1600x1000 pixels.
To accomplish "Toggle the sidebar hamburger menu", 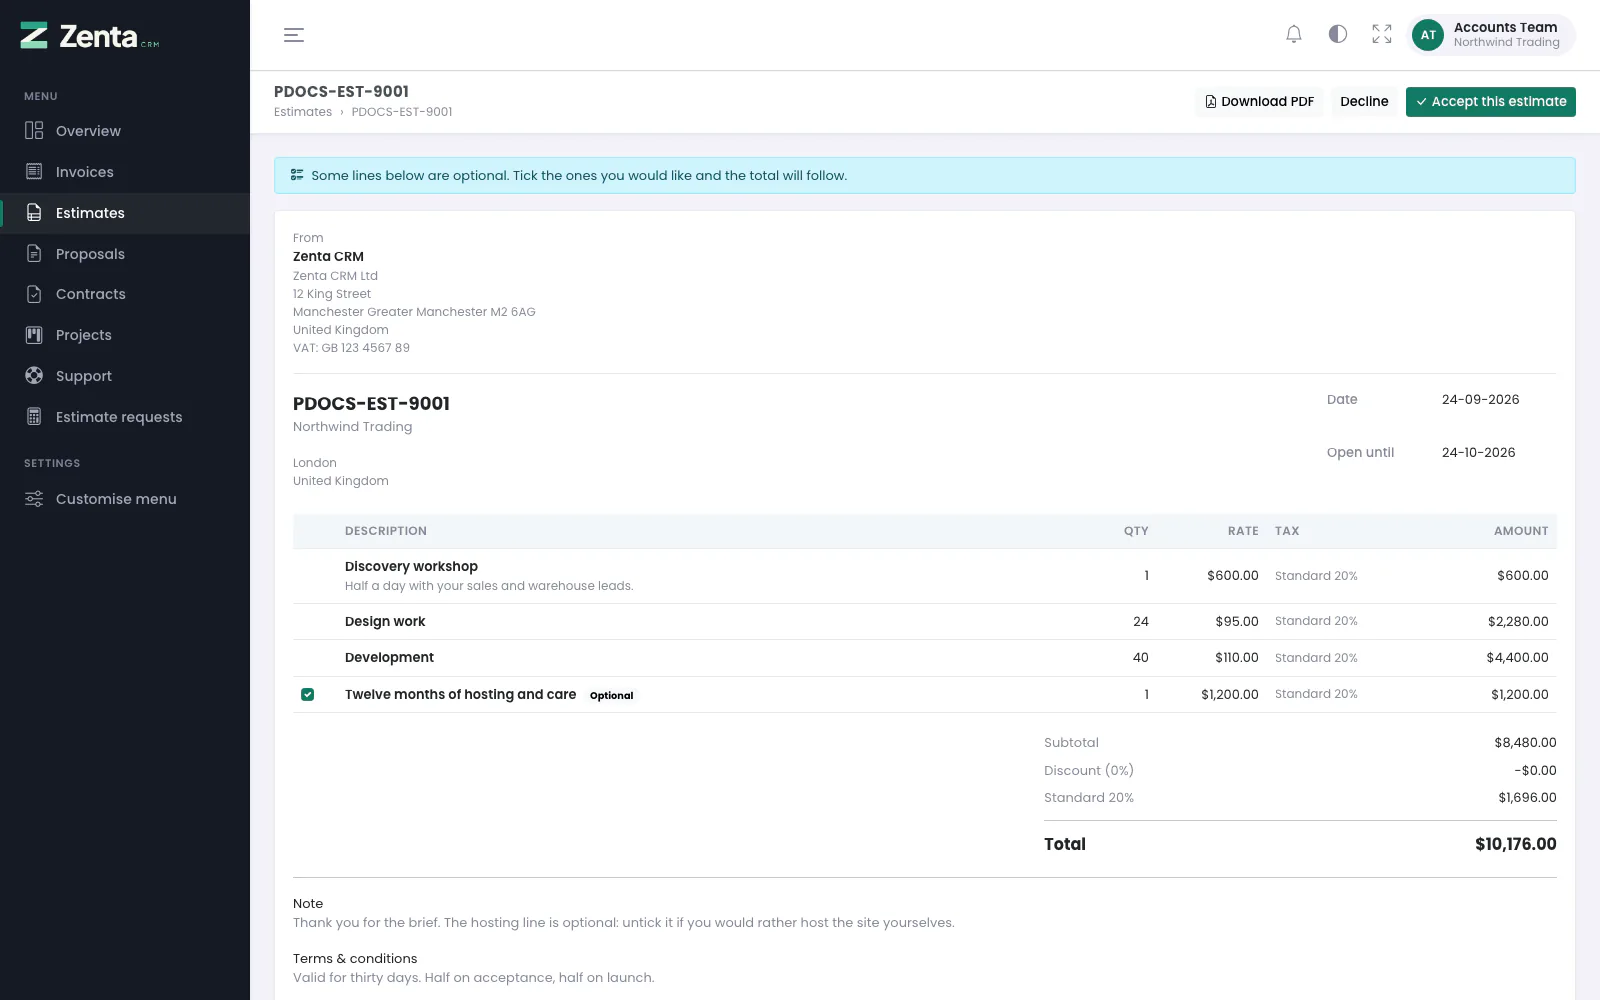I will (294, 35).
